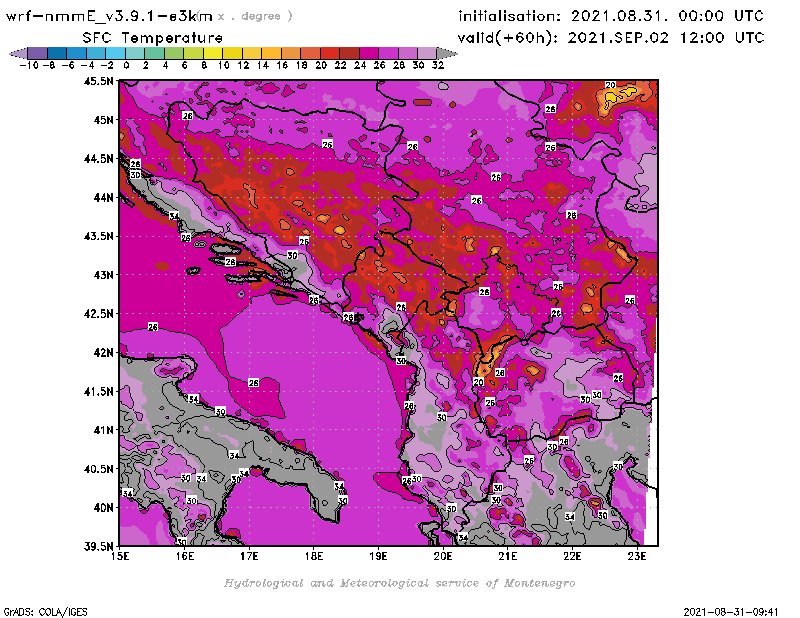Click the 15E longitude axis label
This screenshot has height=618, width=800.
pyautogui.click(x=120, y=556)
